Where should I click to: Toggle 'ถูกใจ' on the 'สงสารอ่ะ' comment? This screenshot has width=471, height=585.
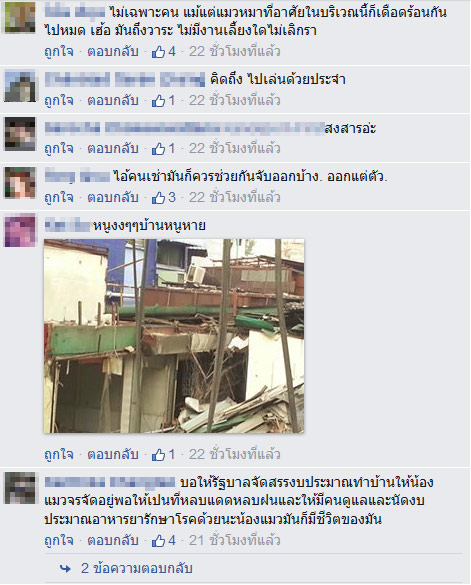pyautogui.click(x=59, y=148)
